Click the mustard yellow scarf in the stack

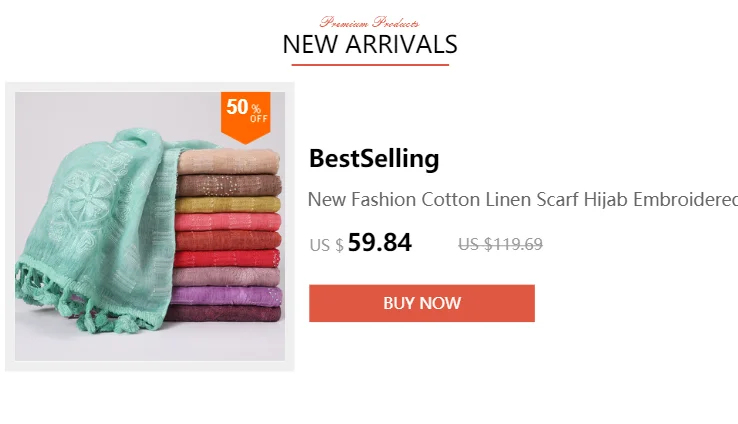(x=228, y=205)
